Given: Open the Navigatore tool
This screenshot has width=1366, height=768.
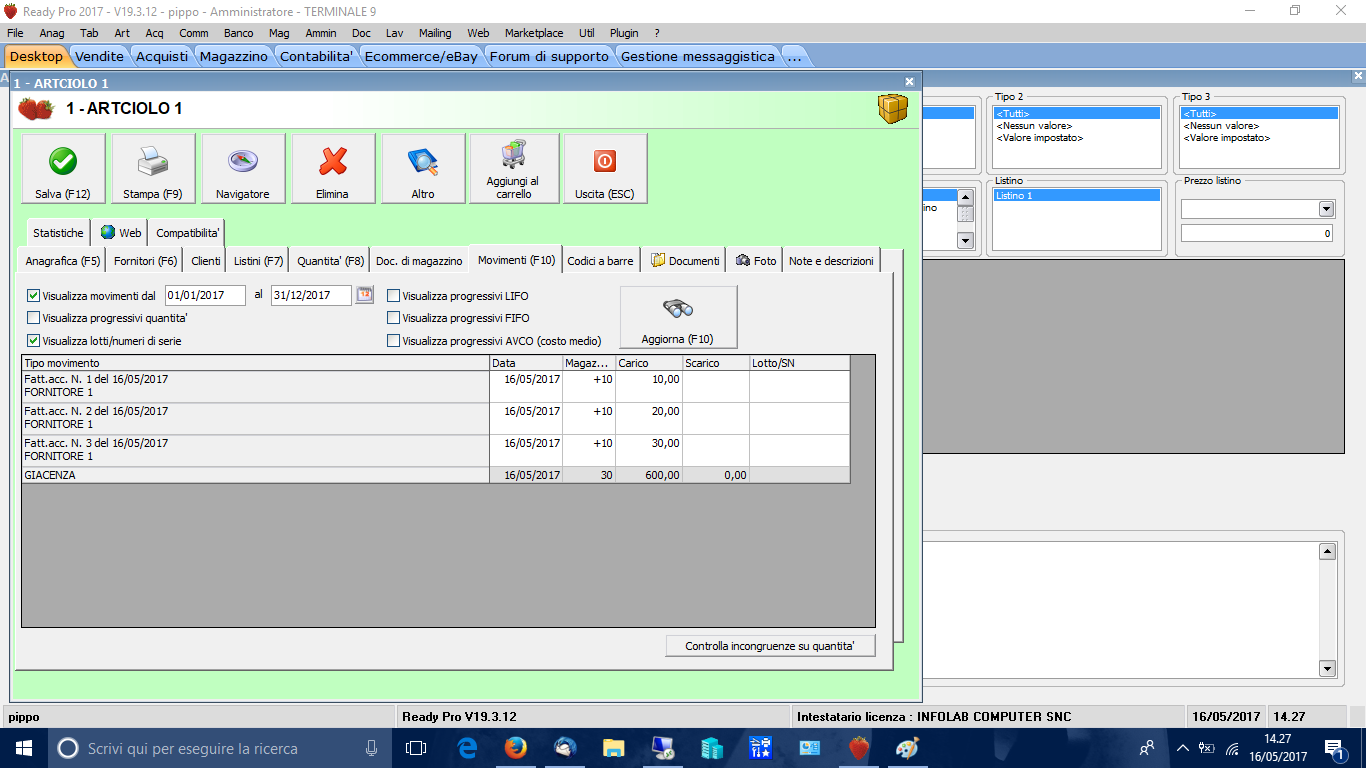Looking at the screenshot, I should click(243, 169).
